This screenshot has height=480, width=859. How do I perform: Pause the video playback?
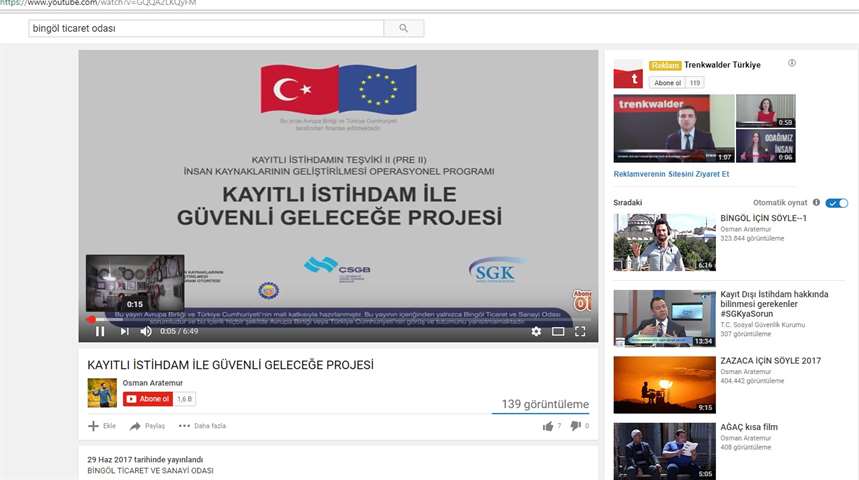[100, 332]
